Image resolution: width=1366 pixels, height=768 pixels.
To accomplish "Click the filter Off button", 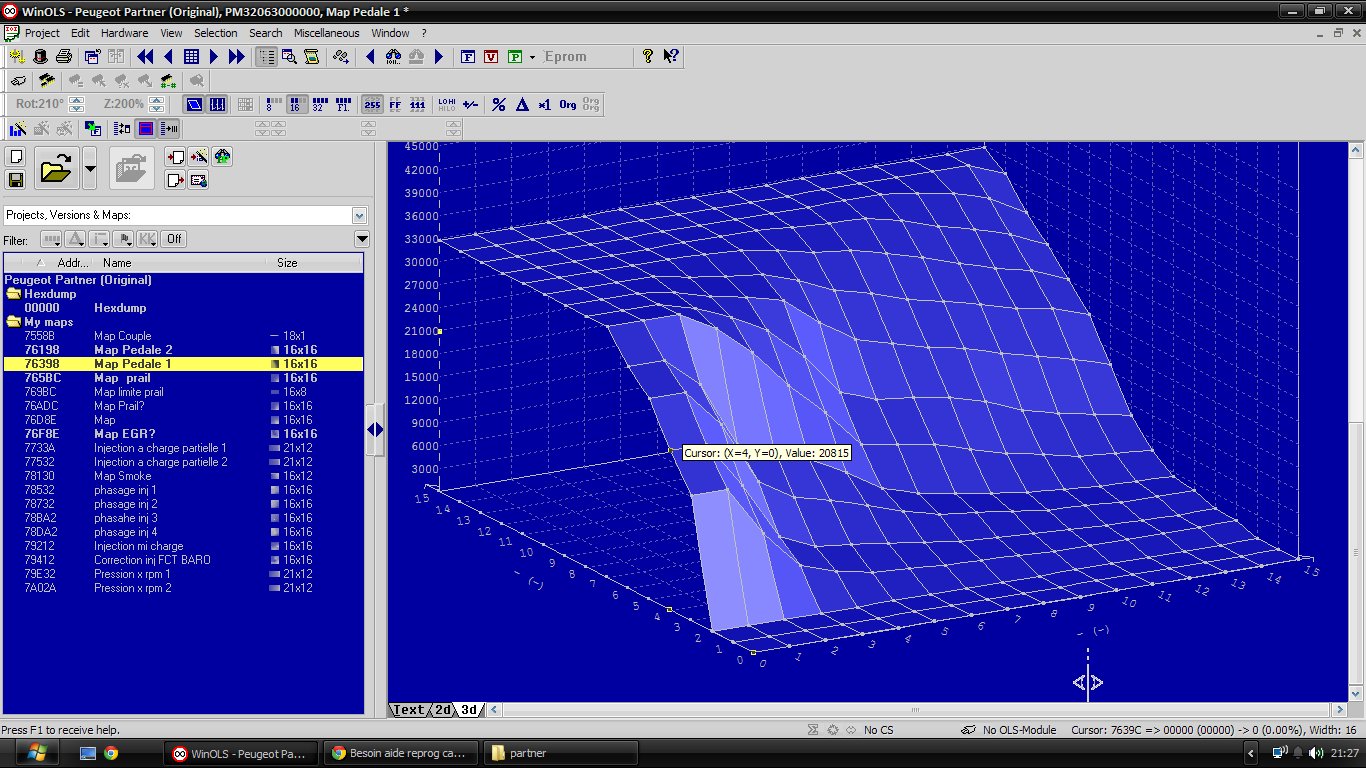I will click(174, 239).
